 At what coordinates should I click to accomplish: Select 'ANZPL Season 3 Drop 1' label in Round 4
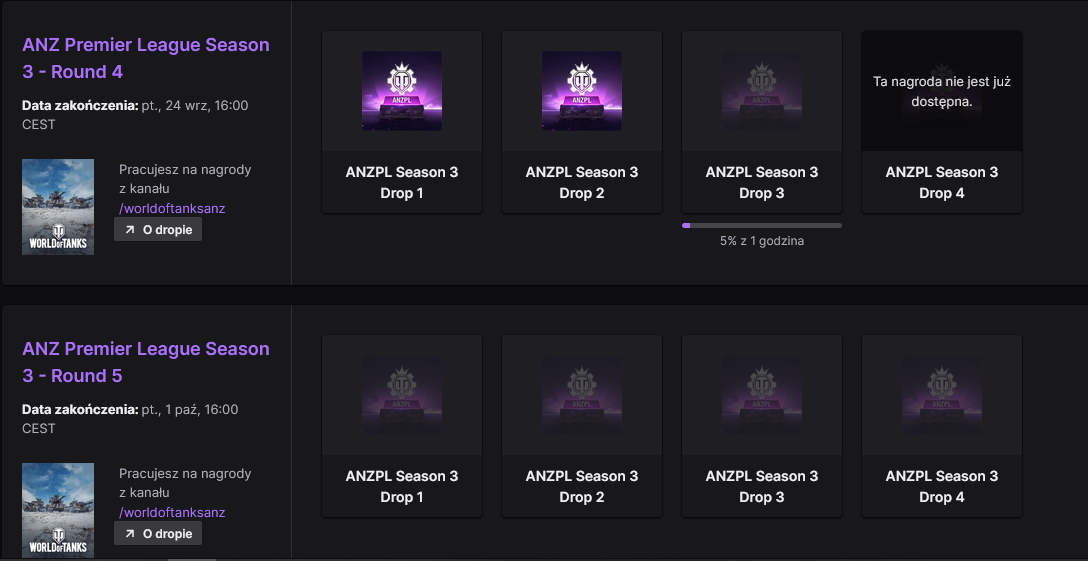[402, 183]
